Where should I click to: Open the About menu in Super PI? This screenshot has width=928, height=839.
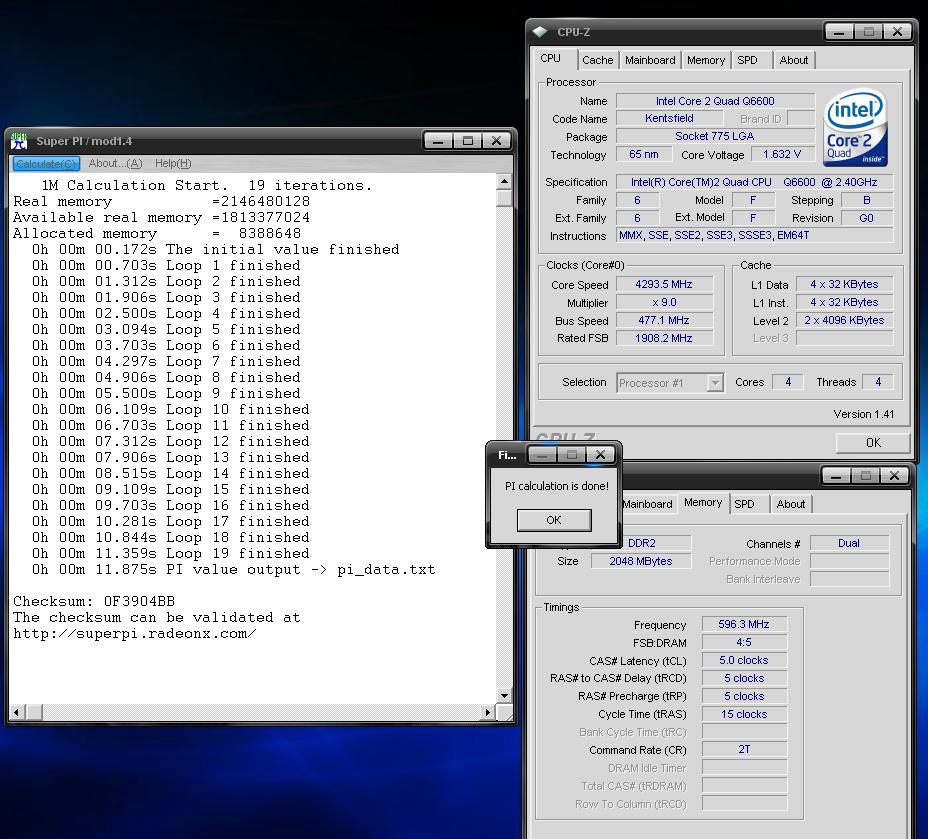point(115,163)
